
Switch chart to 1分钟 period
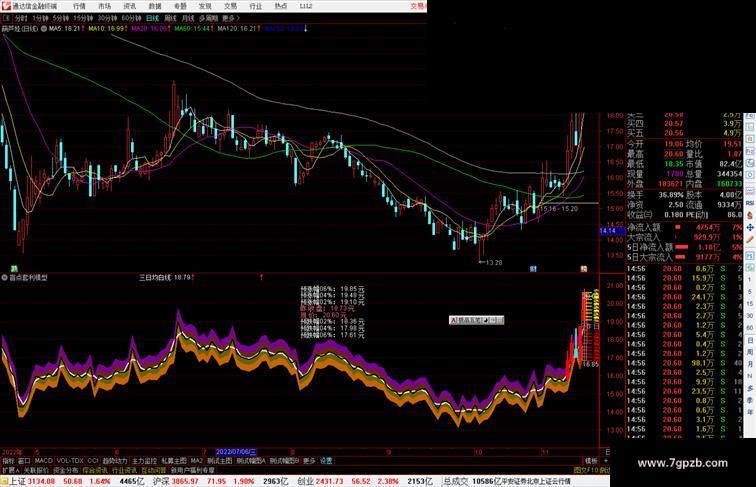pos(40,18)
